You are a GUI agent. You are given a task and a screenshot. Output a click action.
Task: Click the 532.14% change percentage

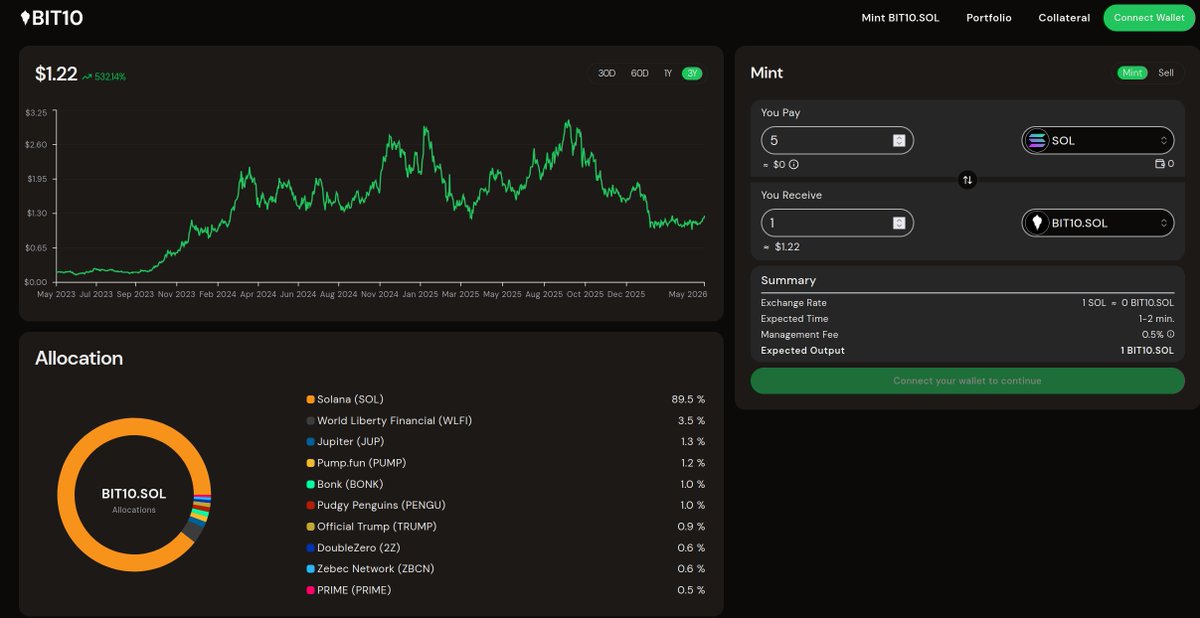coord(110,77)
